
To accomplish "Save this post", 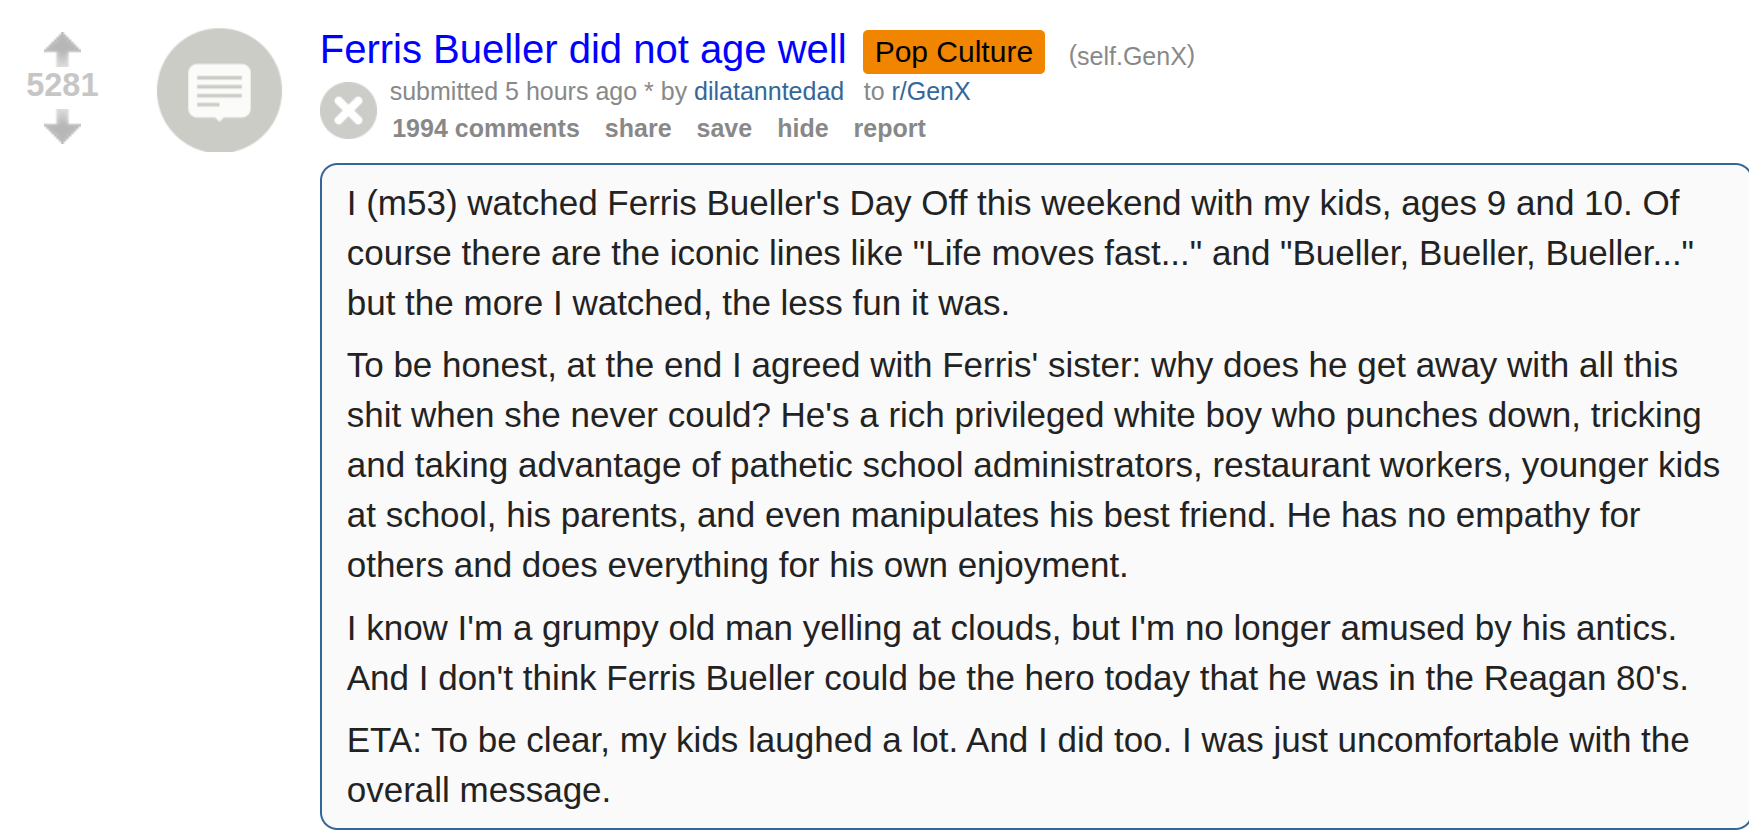I will click(724, 128).
